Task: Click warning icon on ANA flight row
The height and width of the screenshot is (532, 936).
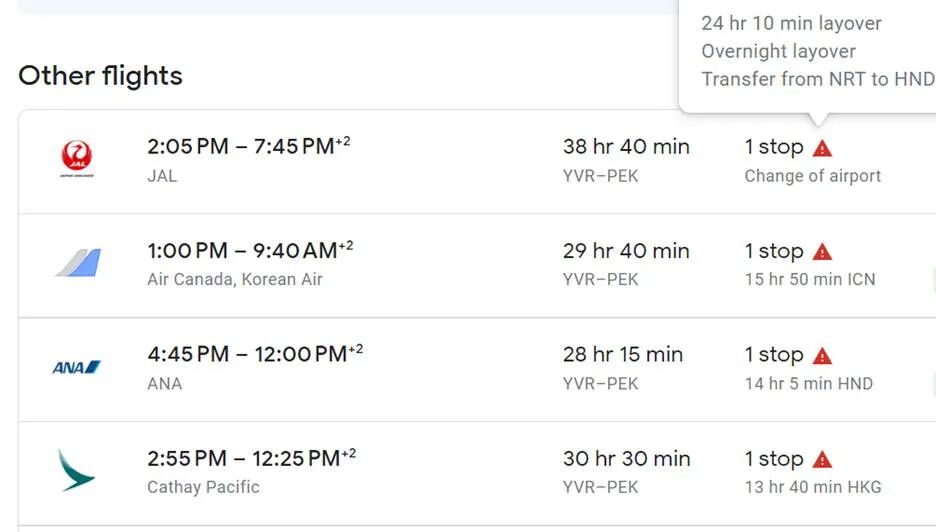Action: pyautogui.click(x=822, y=356)
